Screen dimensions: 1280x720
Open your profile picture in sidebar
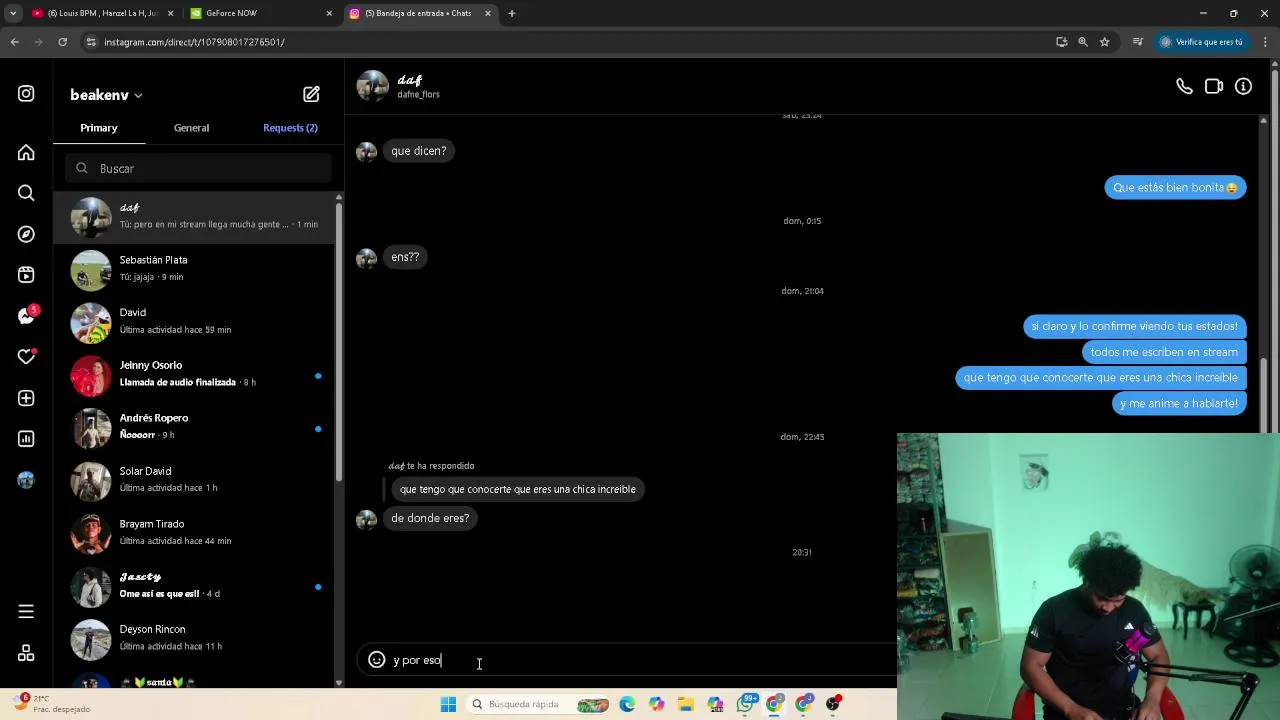26,480
